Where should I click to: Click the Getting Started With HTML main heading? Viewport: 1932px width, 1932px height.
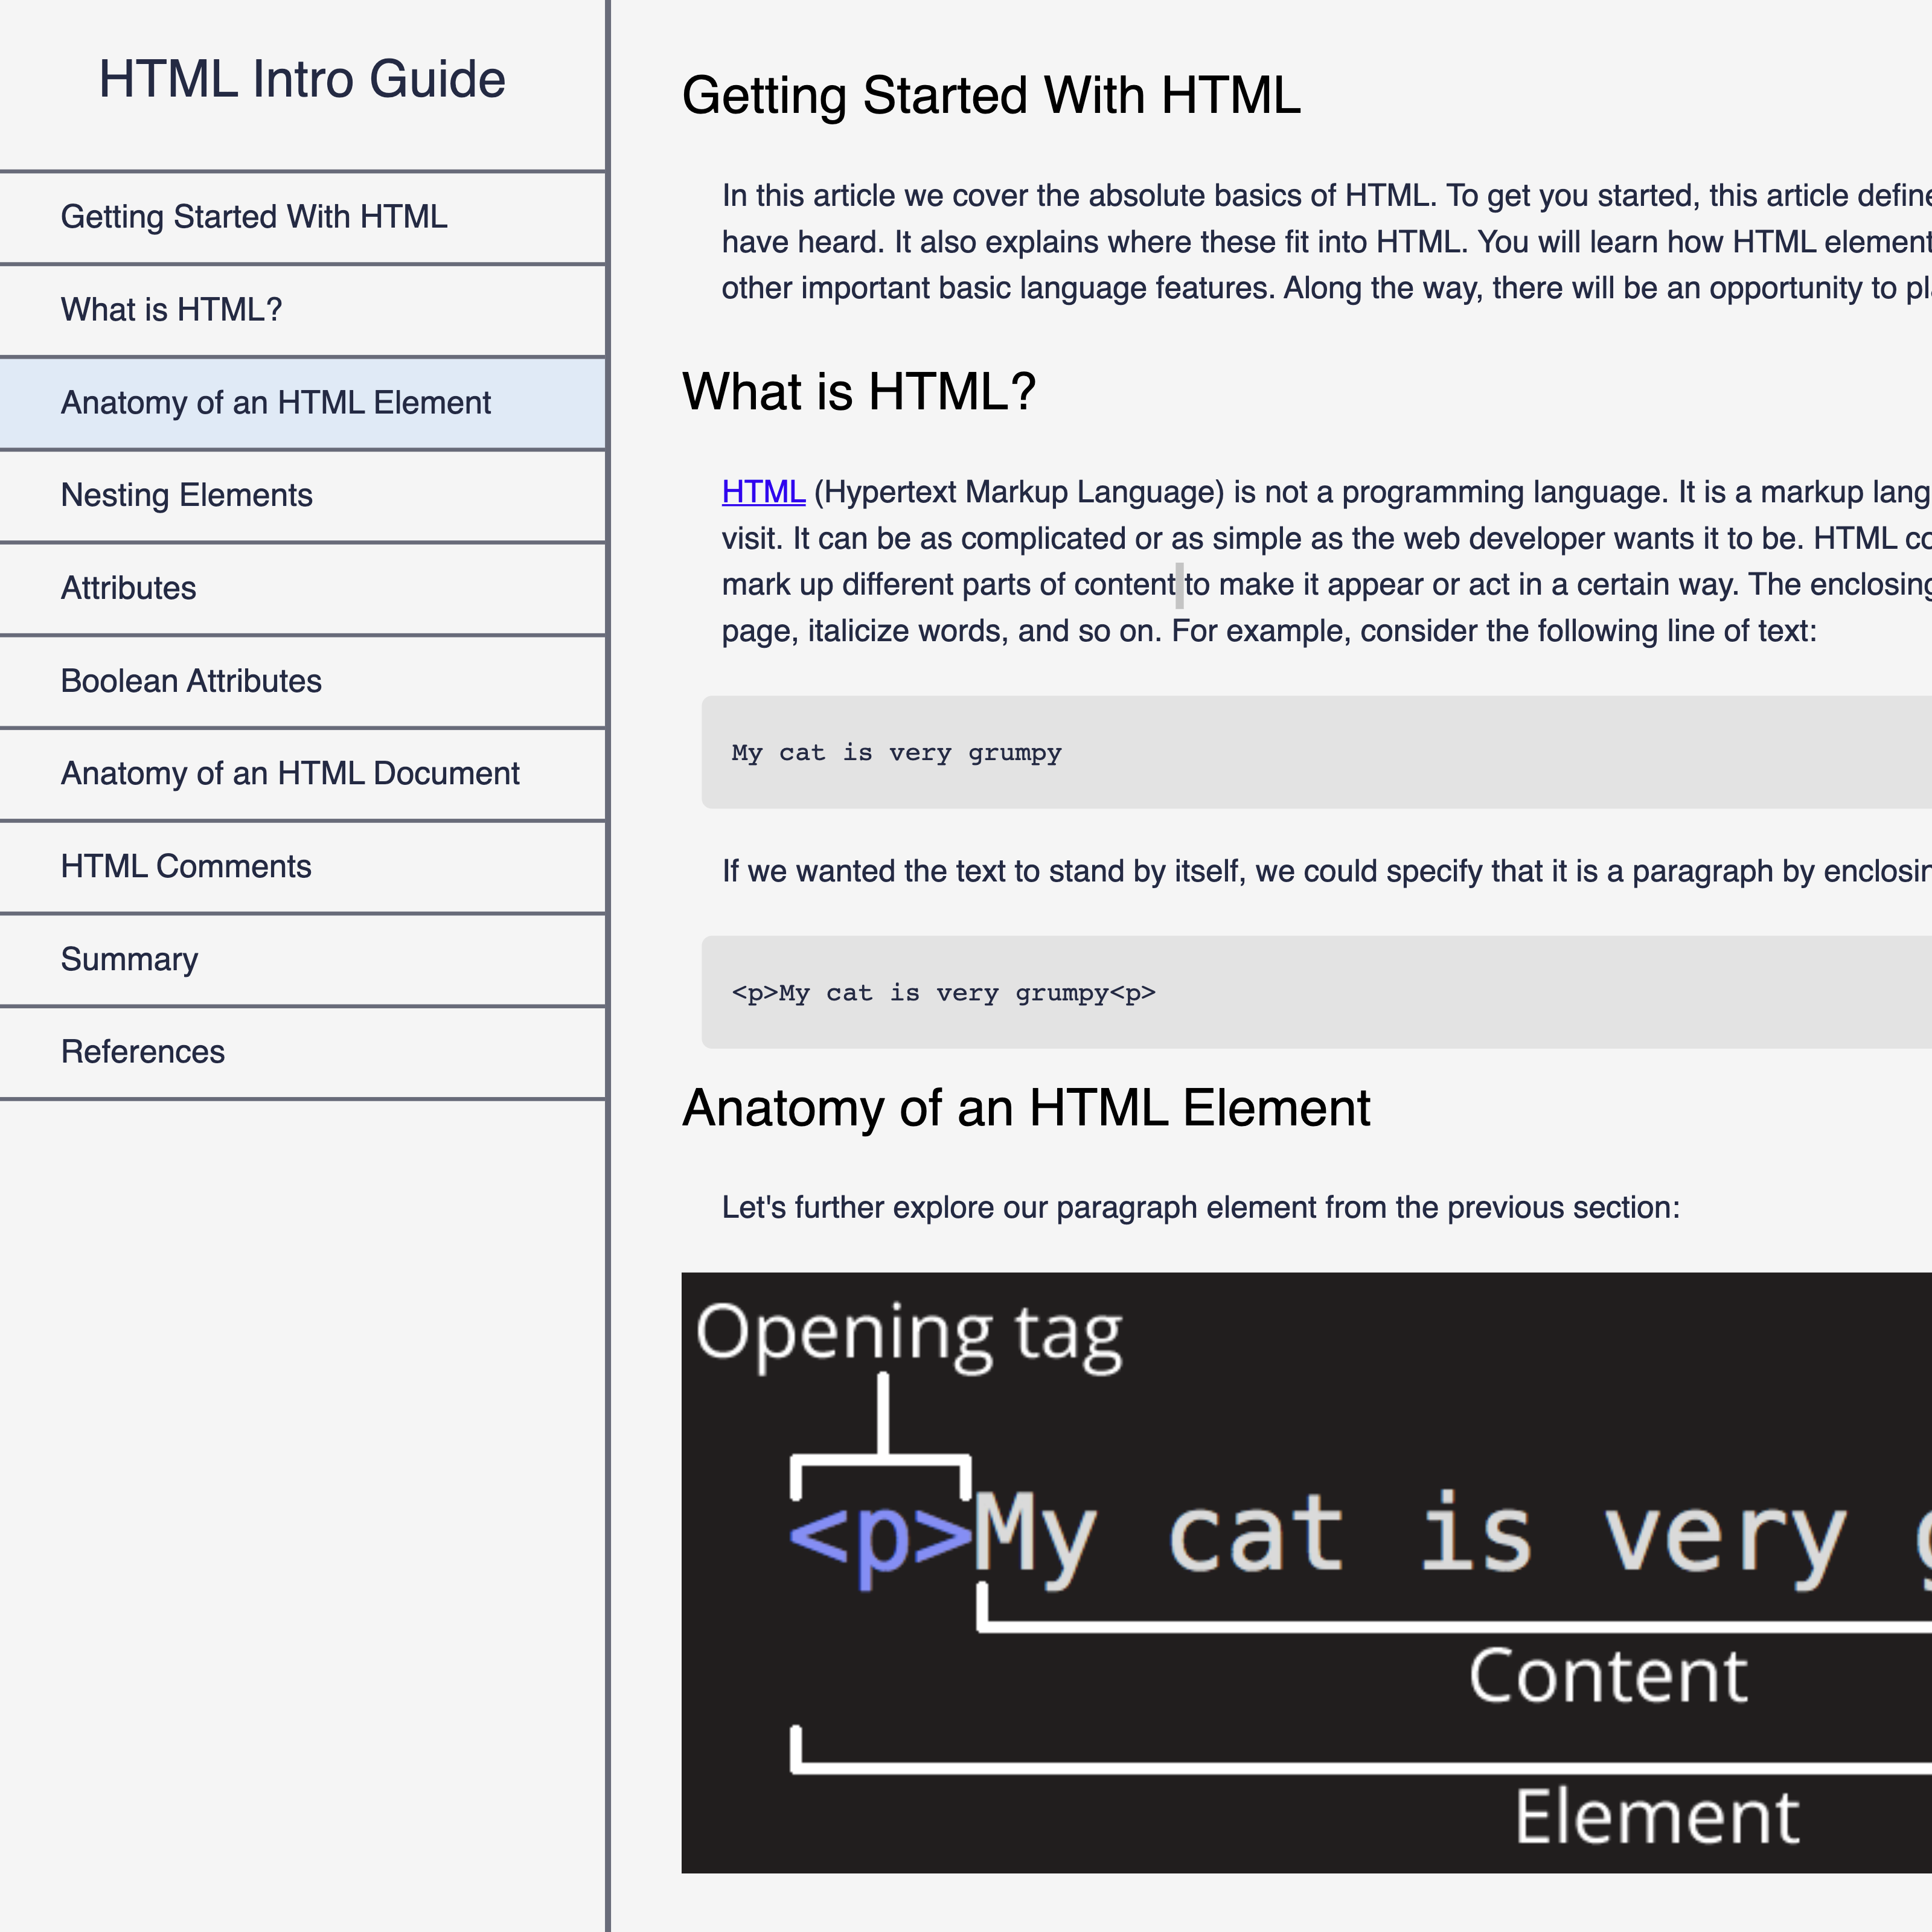[991, 96]
